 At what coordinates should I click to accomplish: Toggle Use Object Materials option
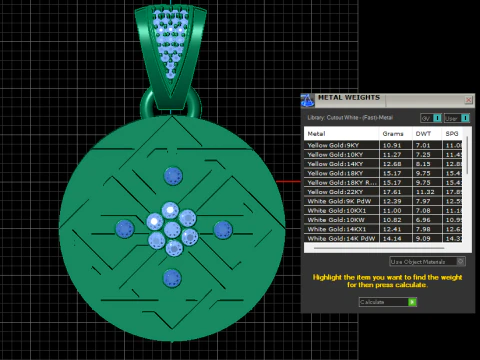coord(427,262)
